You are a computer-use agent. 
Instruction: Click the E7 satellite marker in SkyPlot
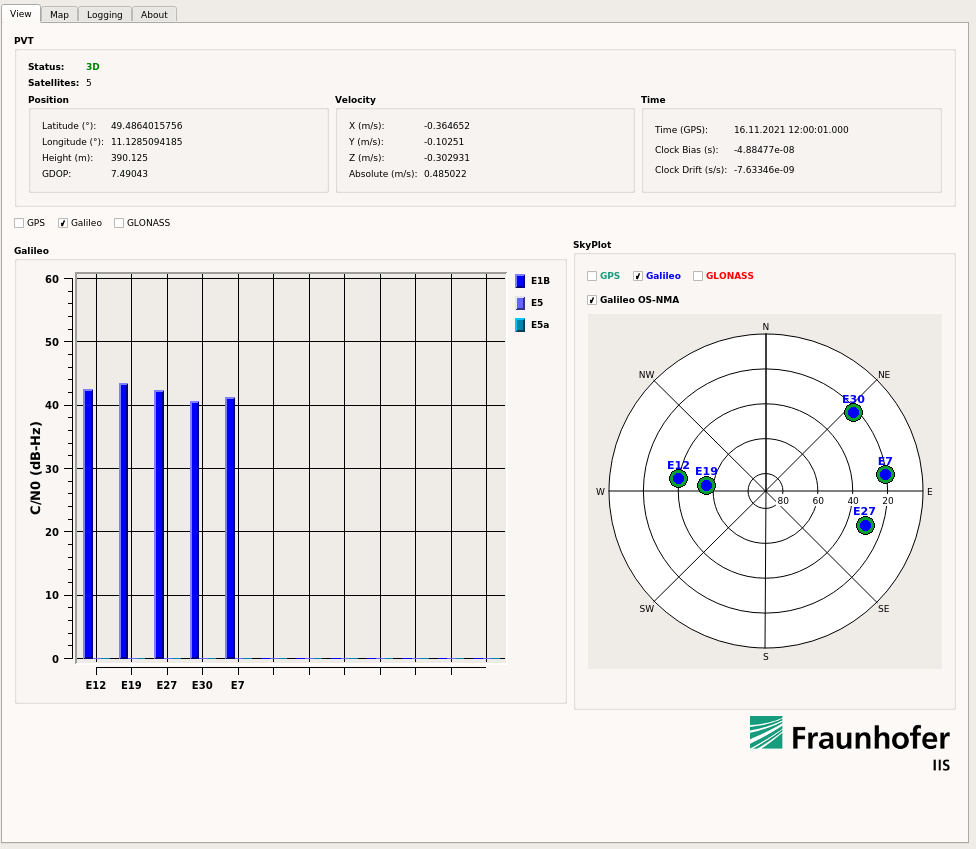885,474
